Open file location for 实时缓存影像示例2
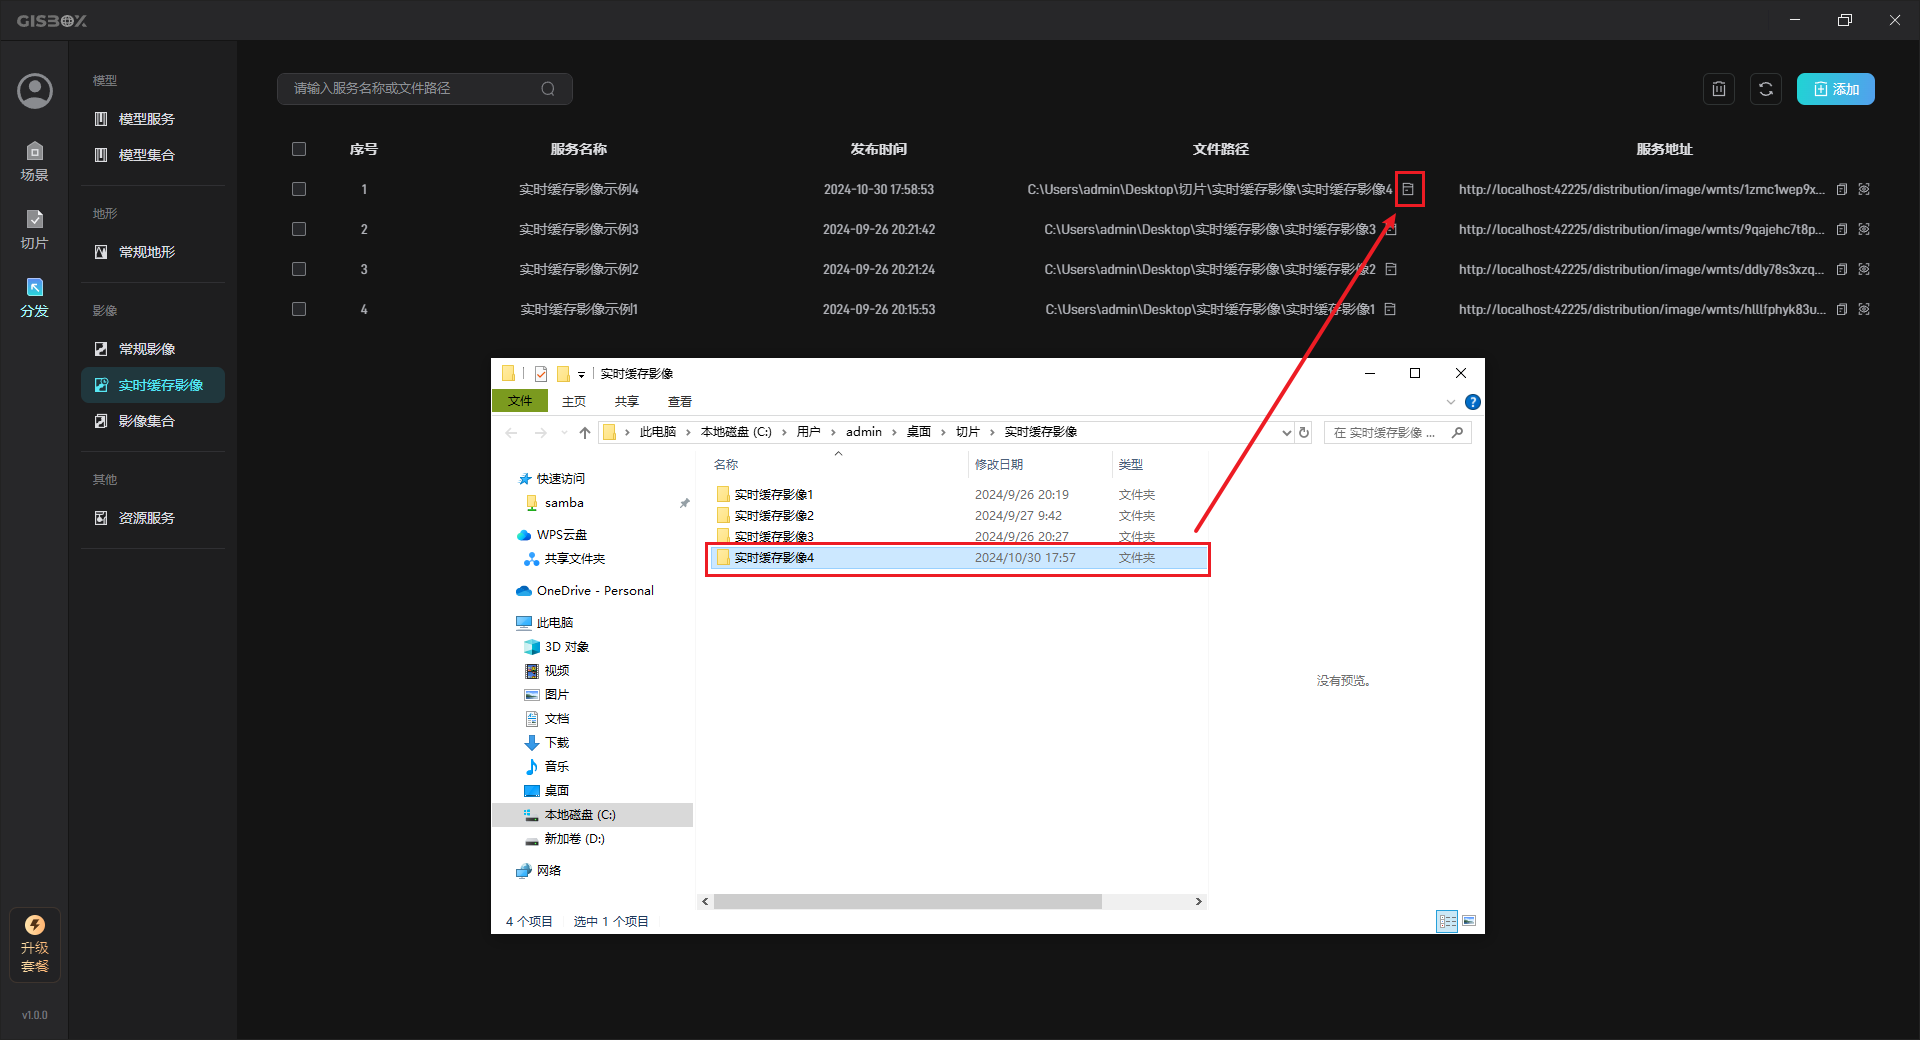The height and width of the screenshot is (1040, 1920). coord(1391,269)
